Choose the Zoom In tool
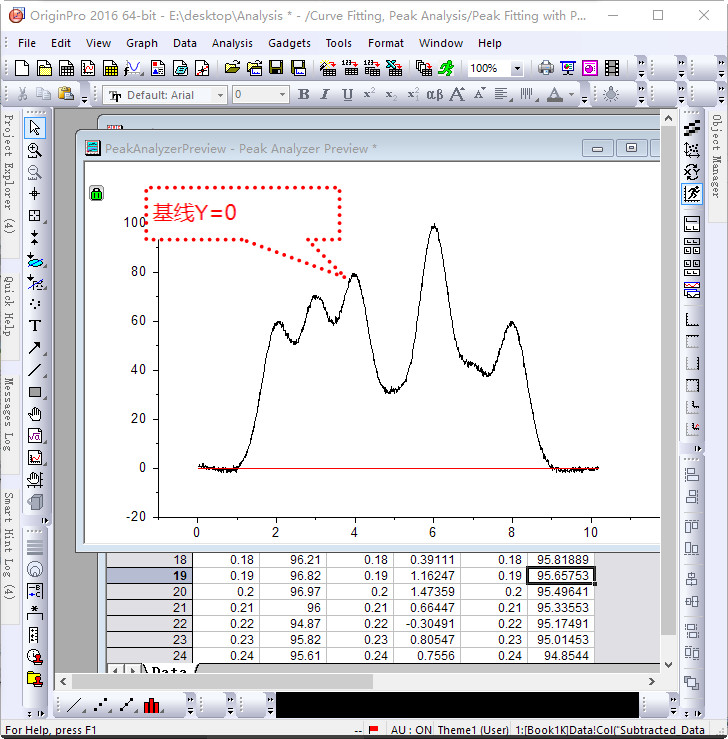This screenshot has width=728, height=739. (x=34, y=150)
